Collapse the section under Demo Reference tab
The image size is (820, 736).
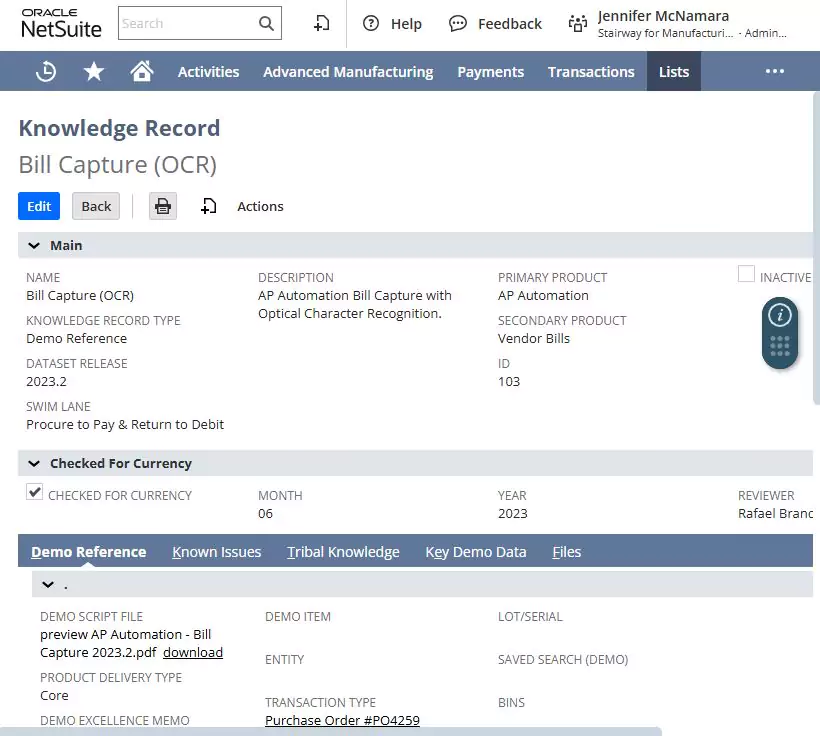48,584
